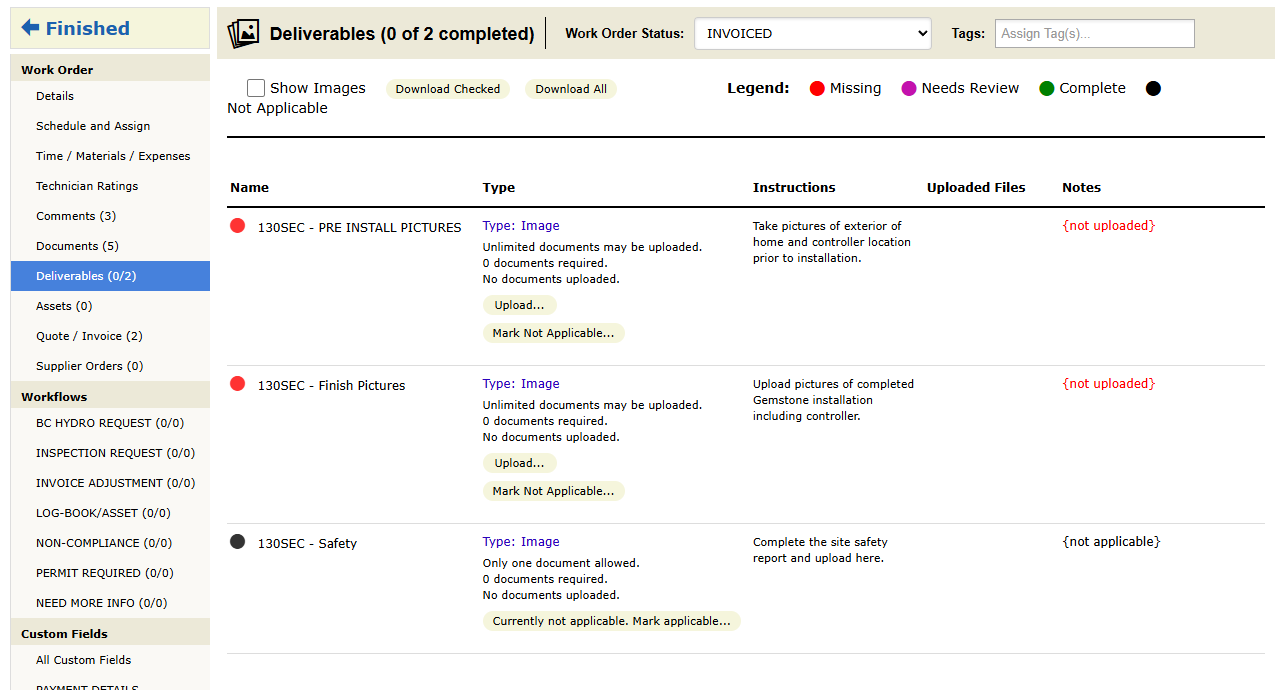The height and width of the screenshot is (690, 1280).
Task: Click the Finished heading link
Action: (x=88, y=28)
